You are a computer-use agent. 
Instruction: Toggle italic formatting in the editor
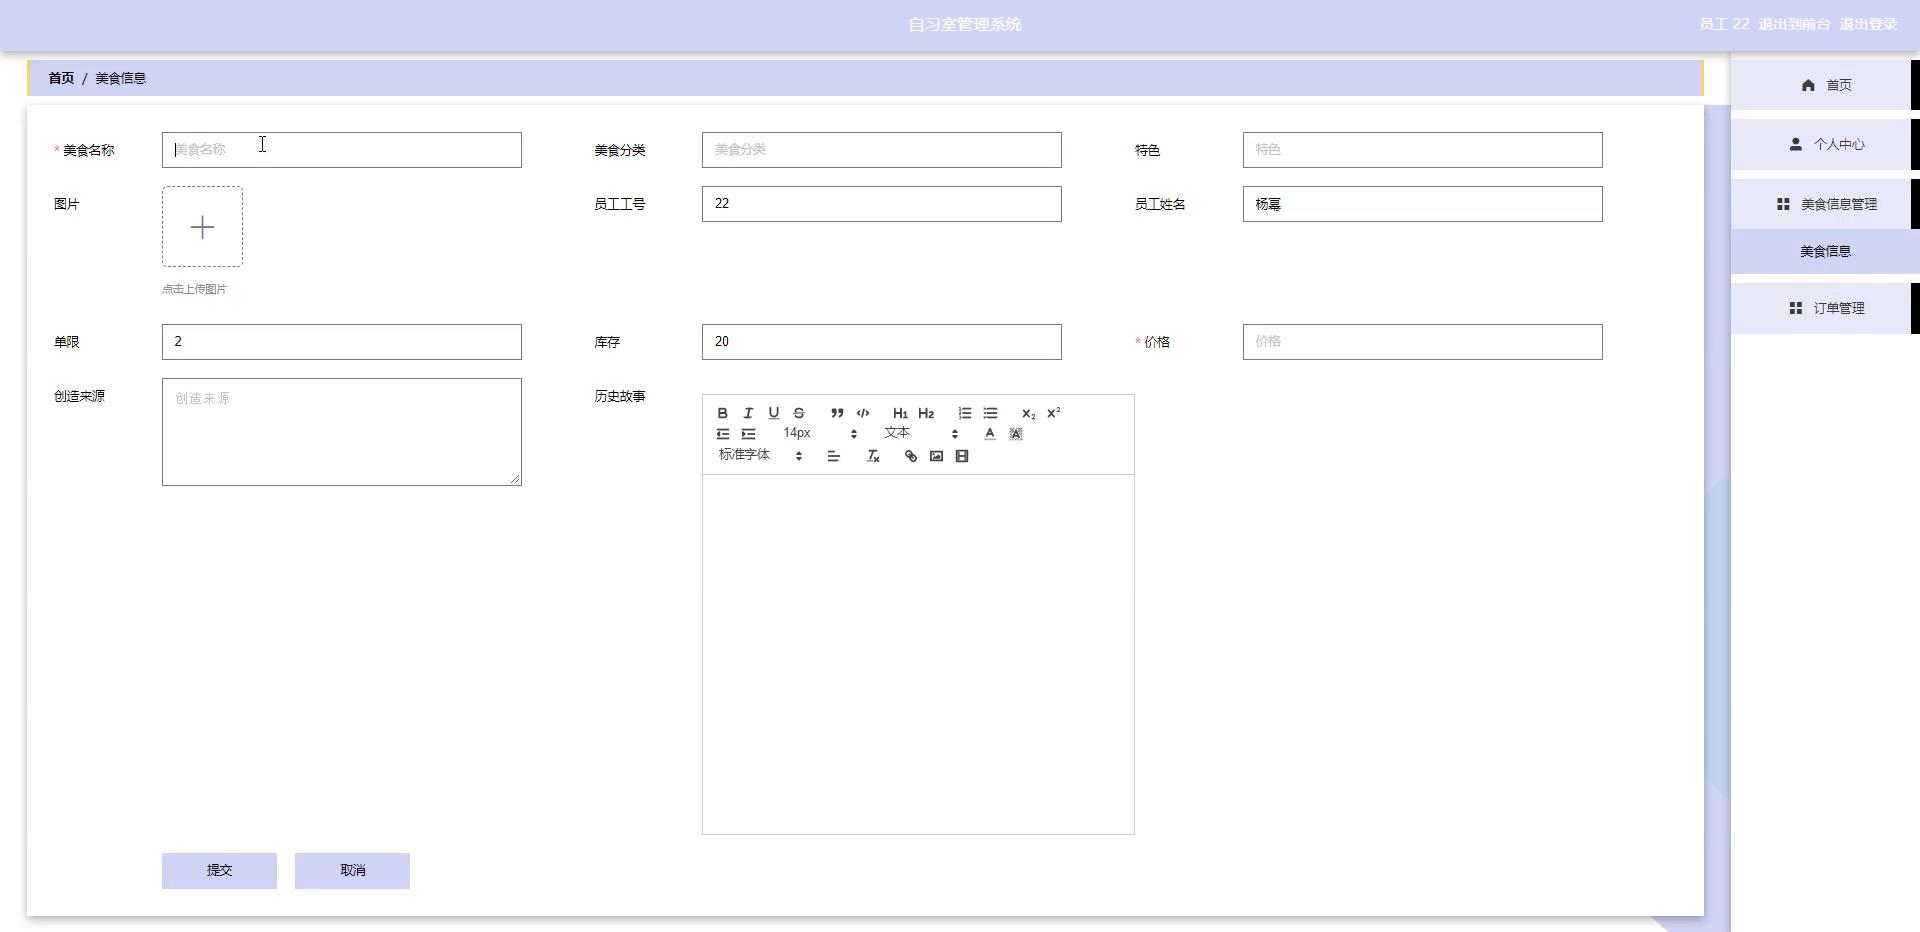[x=748, y=413]
